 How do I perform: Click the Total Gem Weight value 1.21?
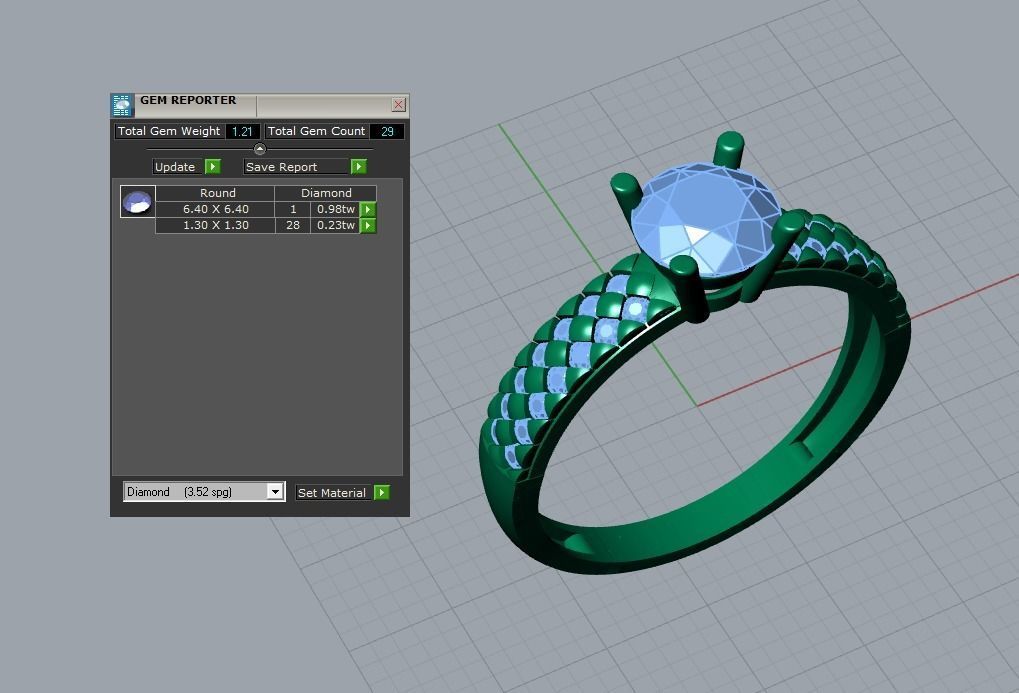pos(242,131)
